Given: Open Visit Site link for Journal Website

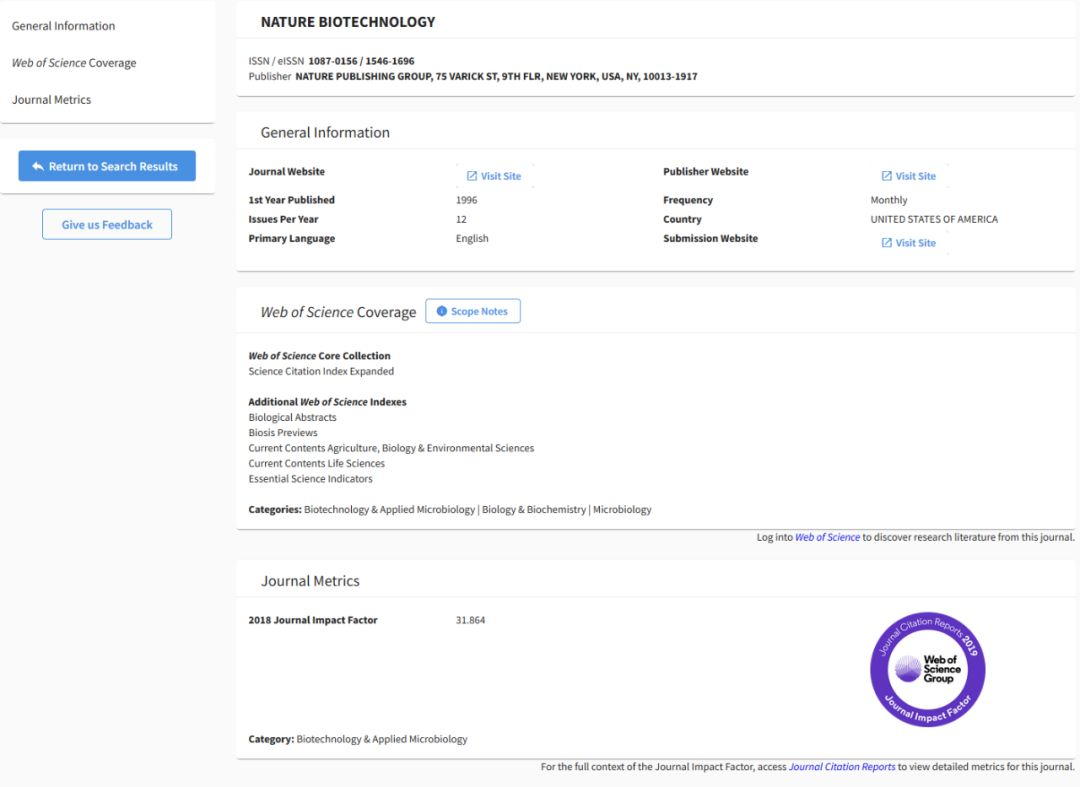Looking at the screenshot, I should 494,176.
